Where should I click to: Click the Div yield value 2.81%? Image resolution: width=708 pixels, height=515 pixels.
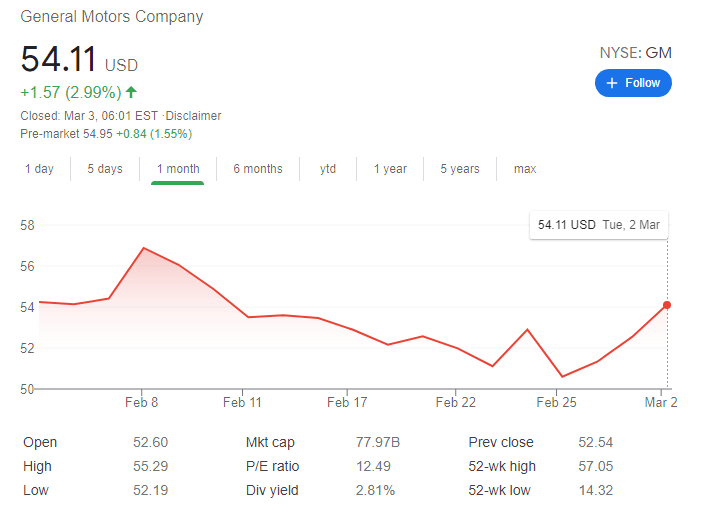click(375, 490)
